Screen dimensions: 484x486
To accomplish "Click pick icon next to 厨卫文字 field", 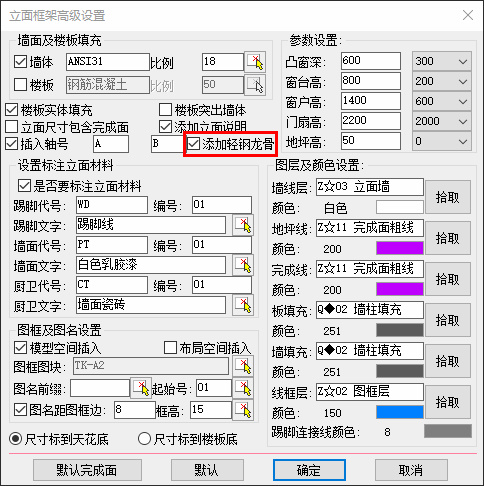I will coord(243,305).
